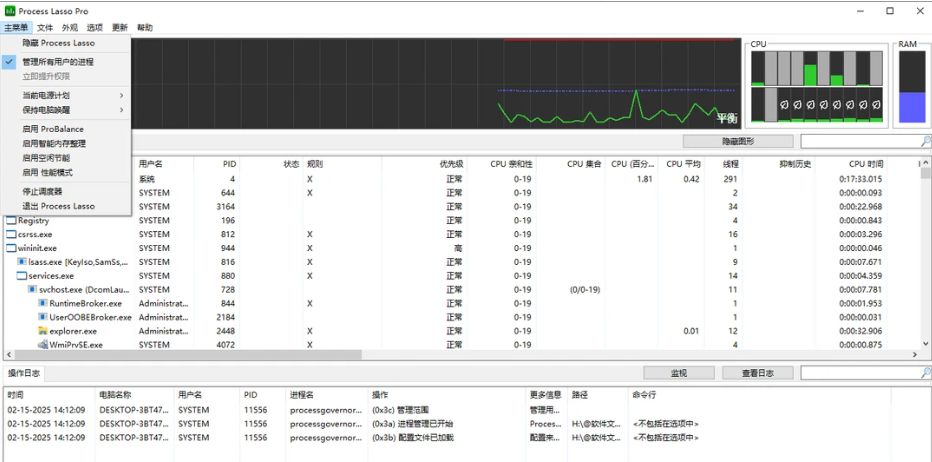Toggle 启用智能内存整理 in the main menu

66,143
